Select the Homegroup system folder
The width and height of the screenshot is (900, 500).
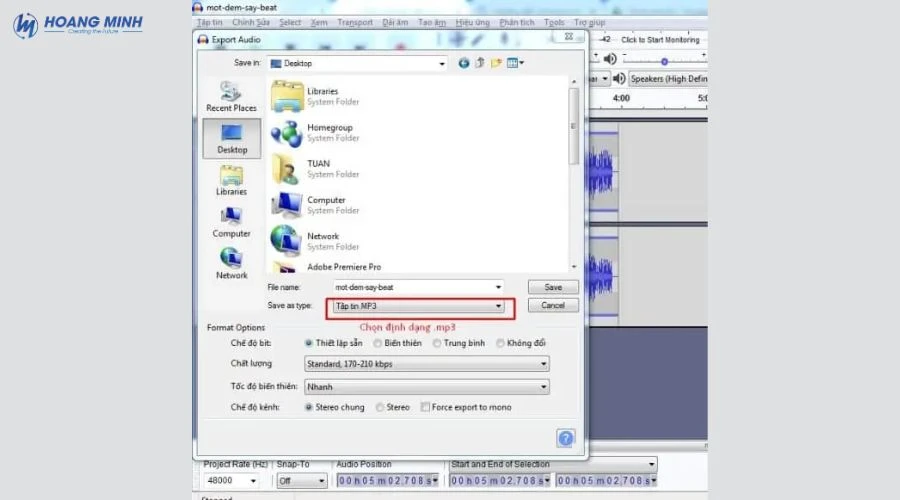click(316, 133)
